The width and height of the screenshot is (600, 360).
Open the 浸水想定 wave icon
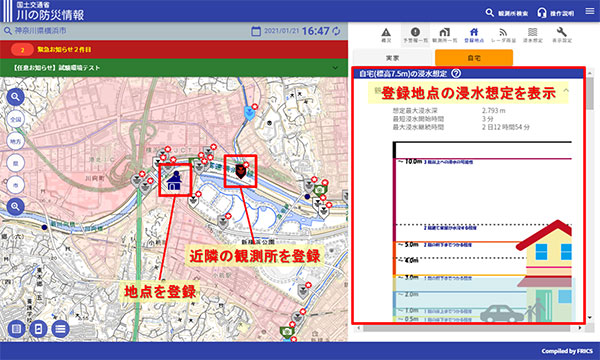533,35
